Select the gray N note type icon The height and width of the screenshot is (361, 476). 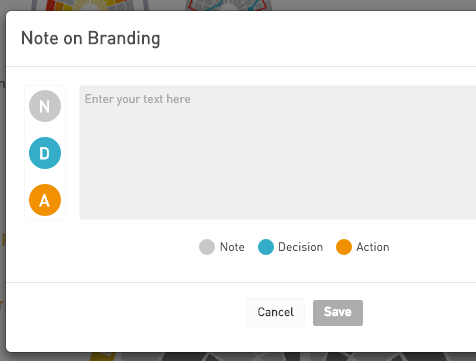[45, 106]
